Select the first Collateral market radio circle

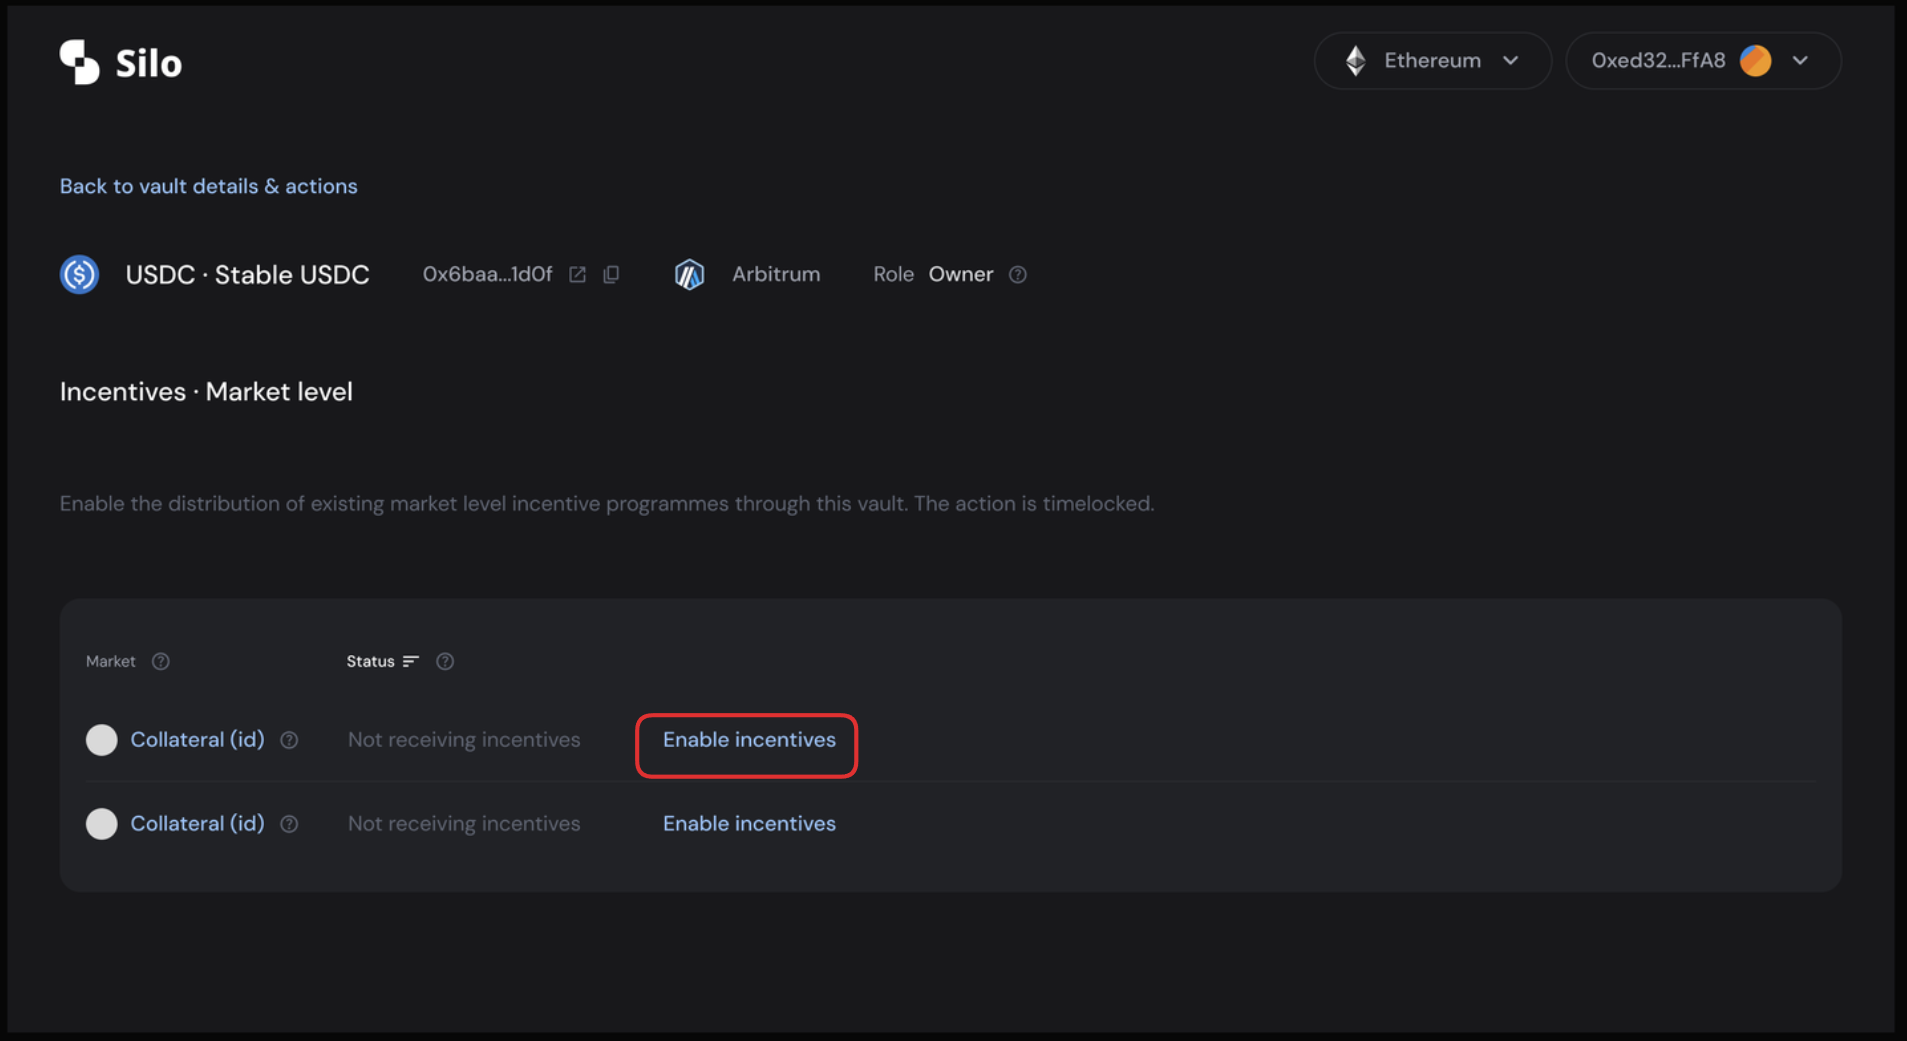click(101, 740)
